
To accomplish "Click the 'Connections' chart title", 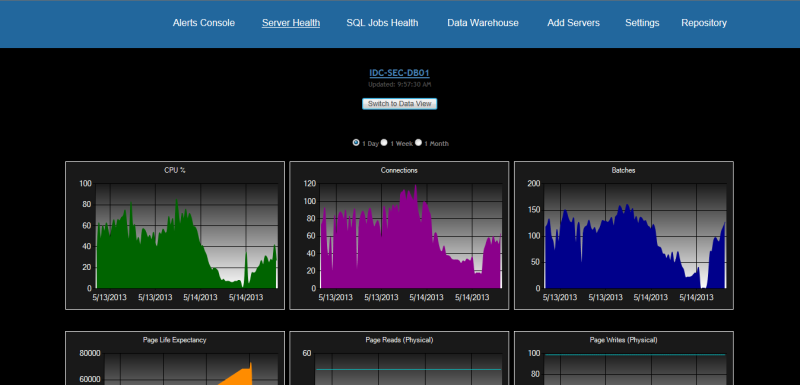I will [399, 170].
